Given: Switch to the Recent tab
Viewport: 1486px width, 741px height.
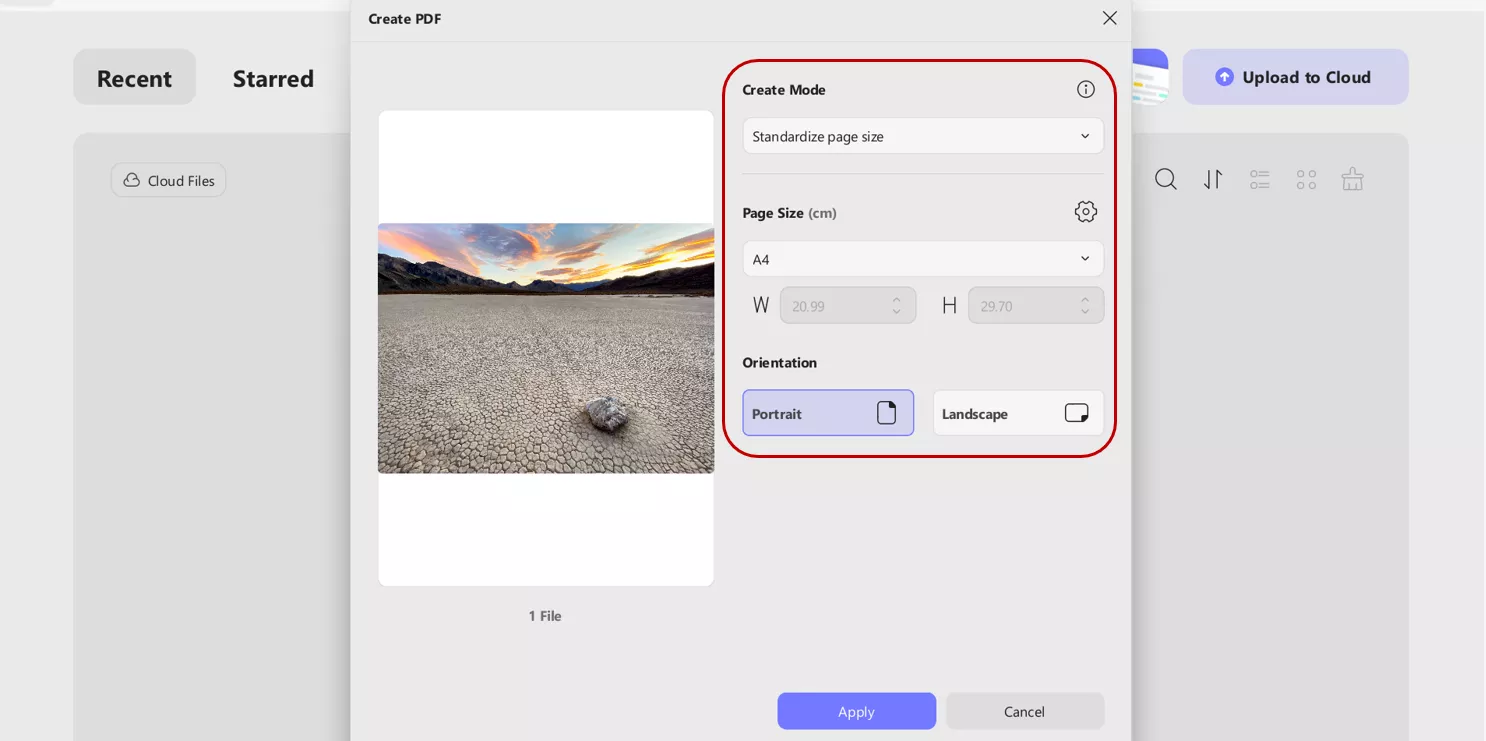Looking at the screenshot, I should coord(134,77).
